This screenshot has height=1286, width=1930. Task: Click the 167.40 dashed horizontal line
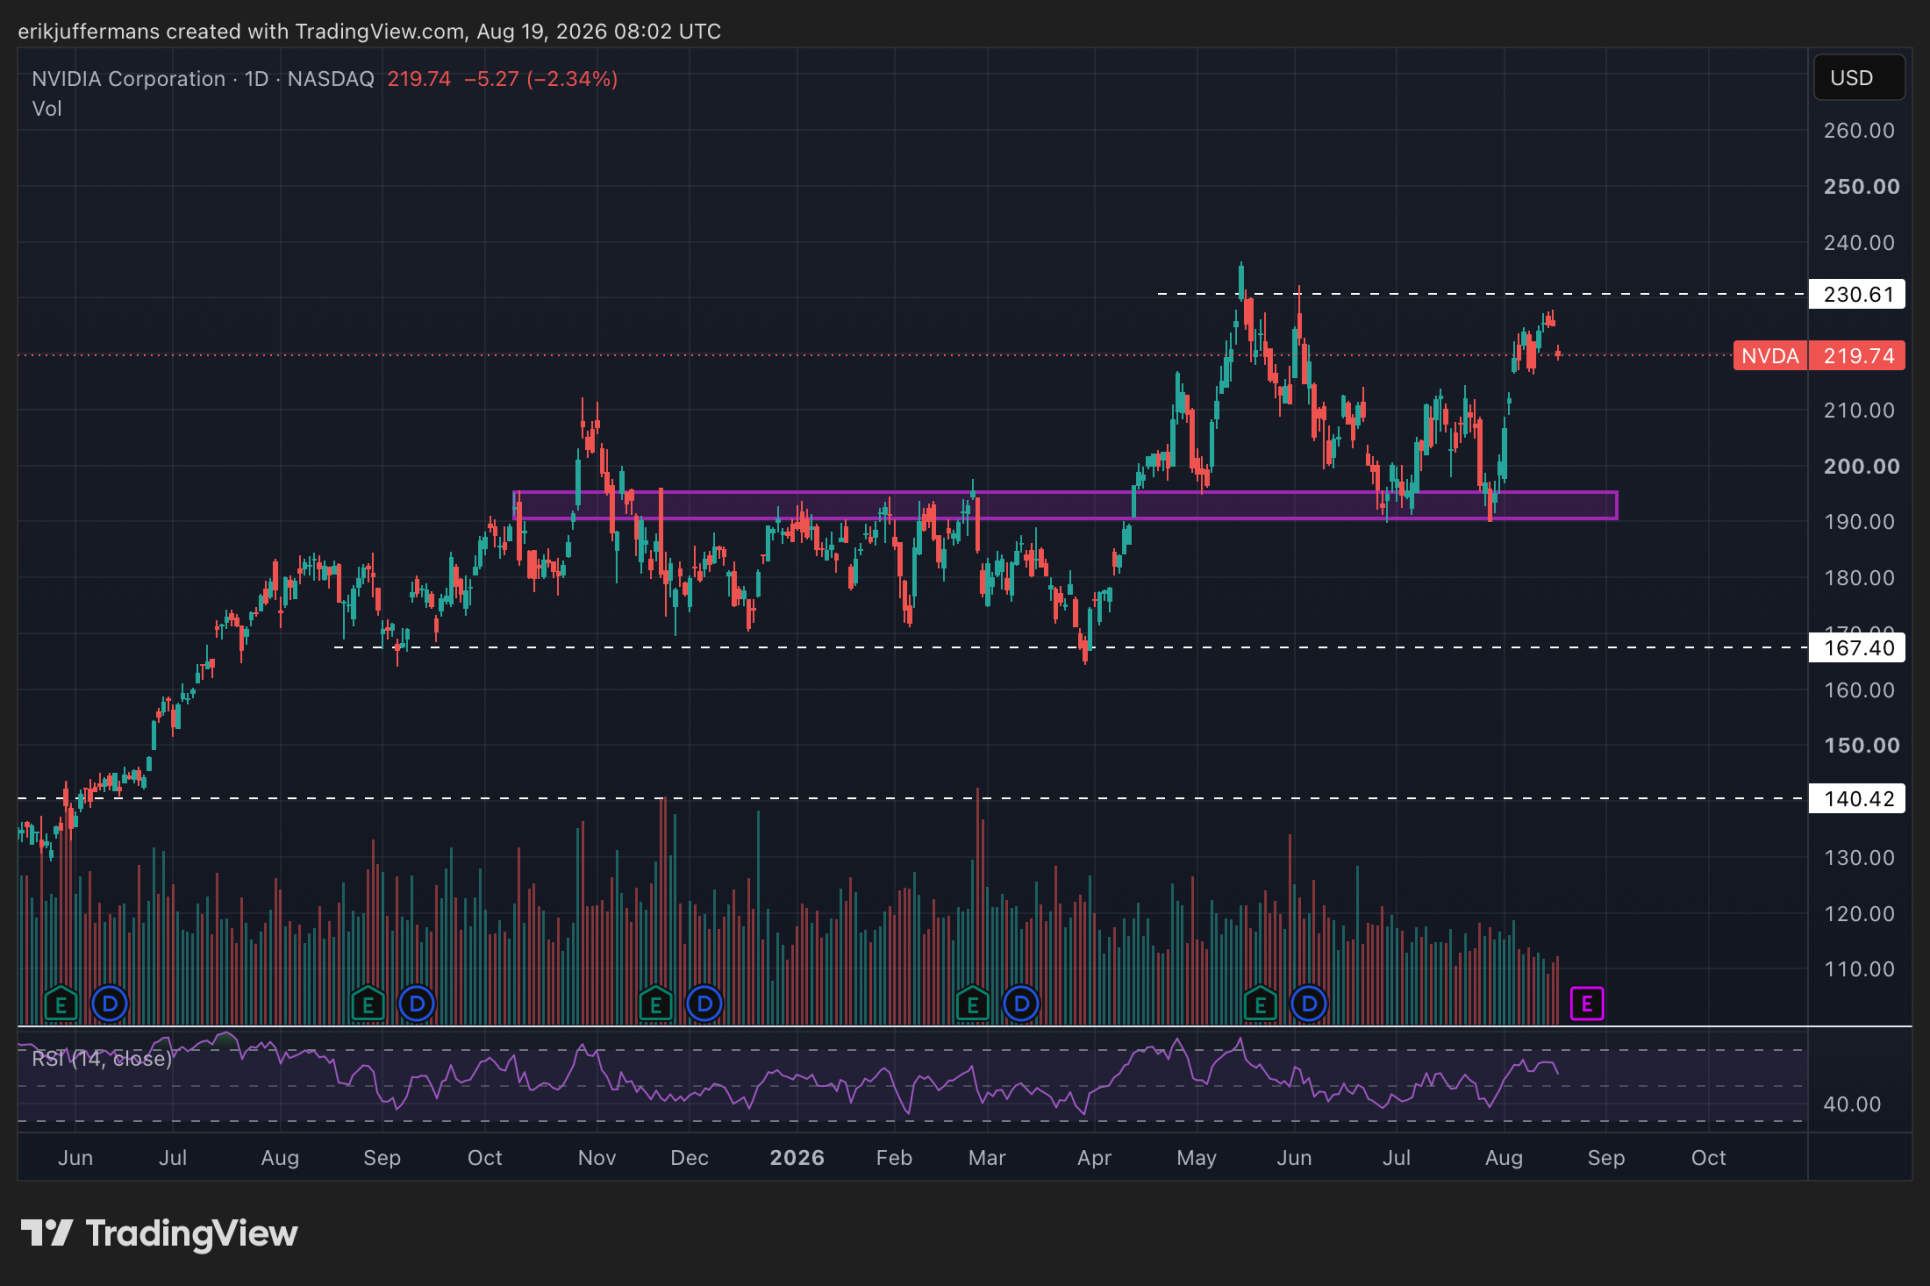click(1070, 648)
